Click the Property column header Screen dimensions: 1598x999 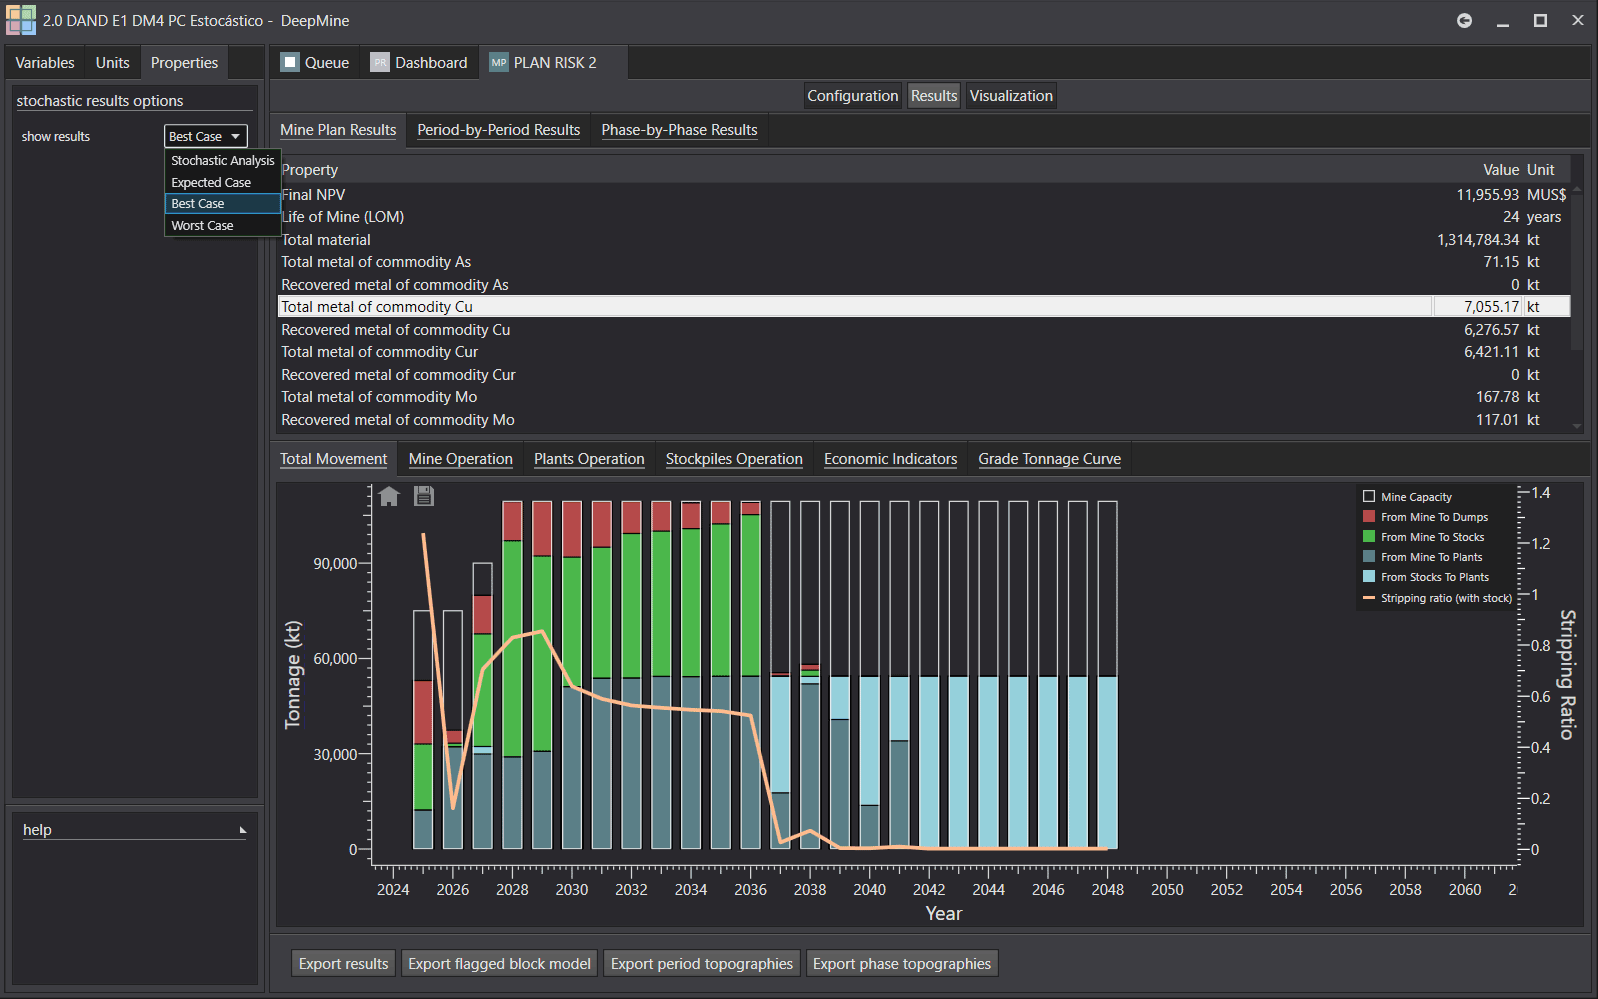(x=310, y=170)
